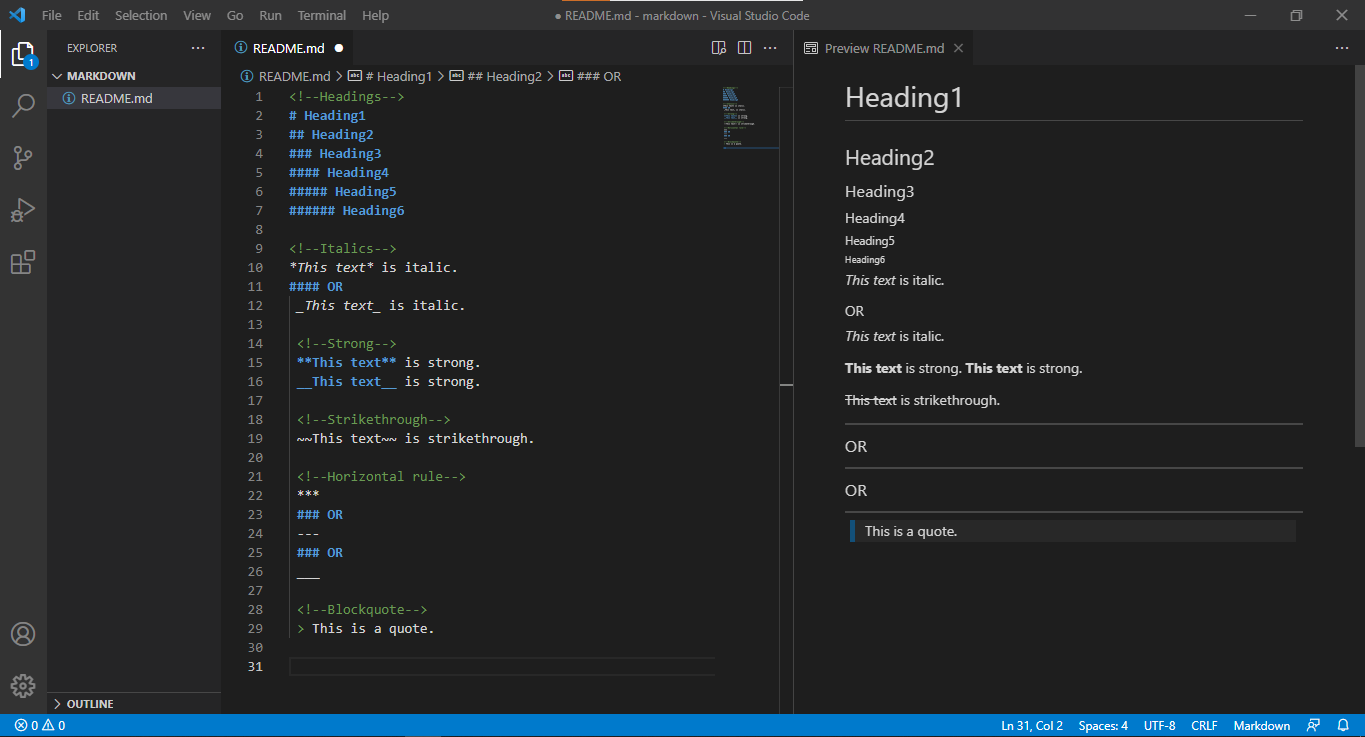1365x737 pixels.
Task: Click the Split Editor Right icon
Action: 744,48
